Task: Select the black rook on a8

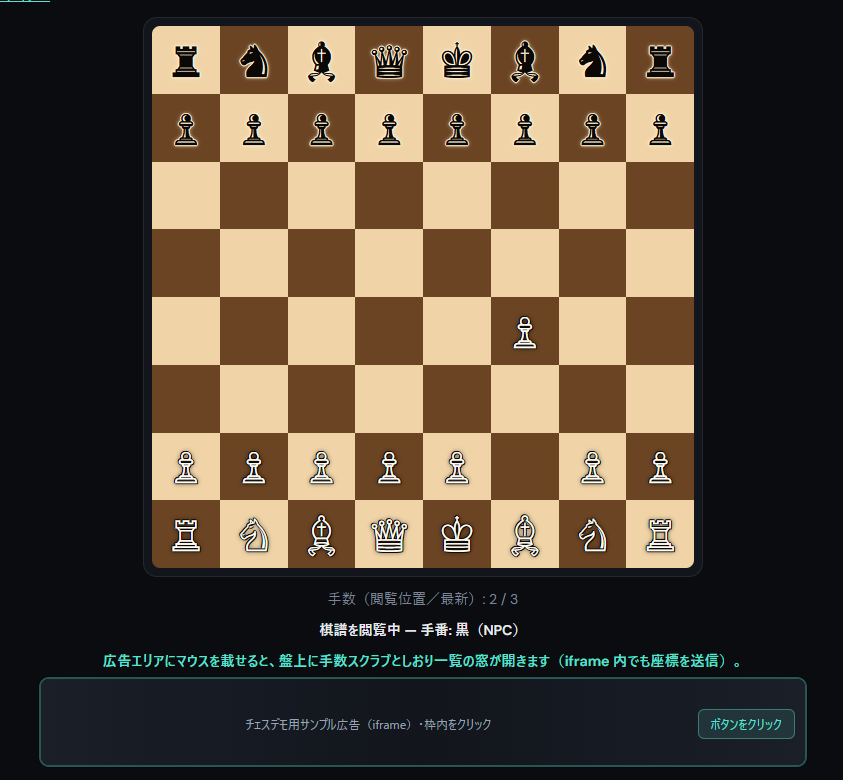Action: point(186,61)
